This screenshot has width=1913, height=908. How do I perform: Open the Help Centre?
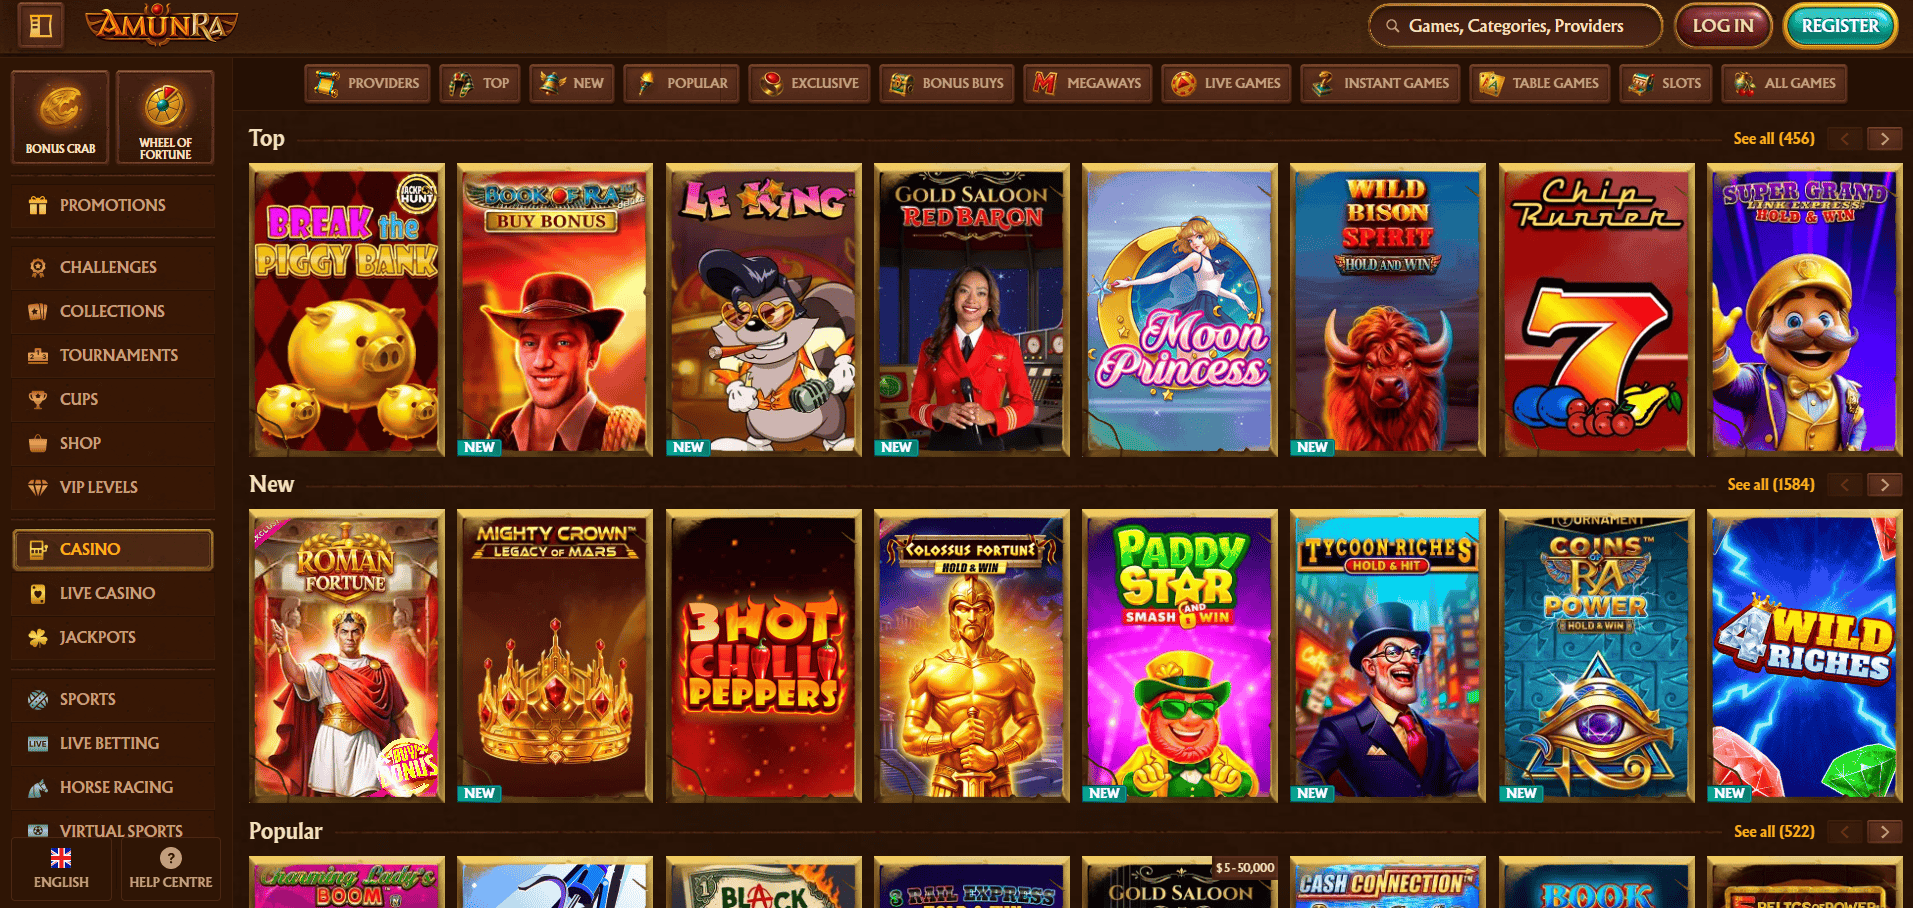pos(171,868)
